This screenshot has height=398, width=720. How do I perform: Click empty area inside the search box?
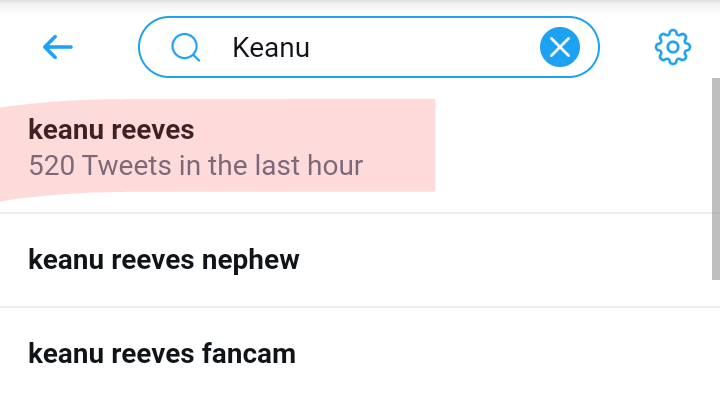pyautogui.click(x=422, y=47)
